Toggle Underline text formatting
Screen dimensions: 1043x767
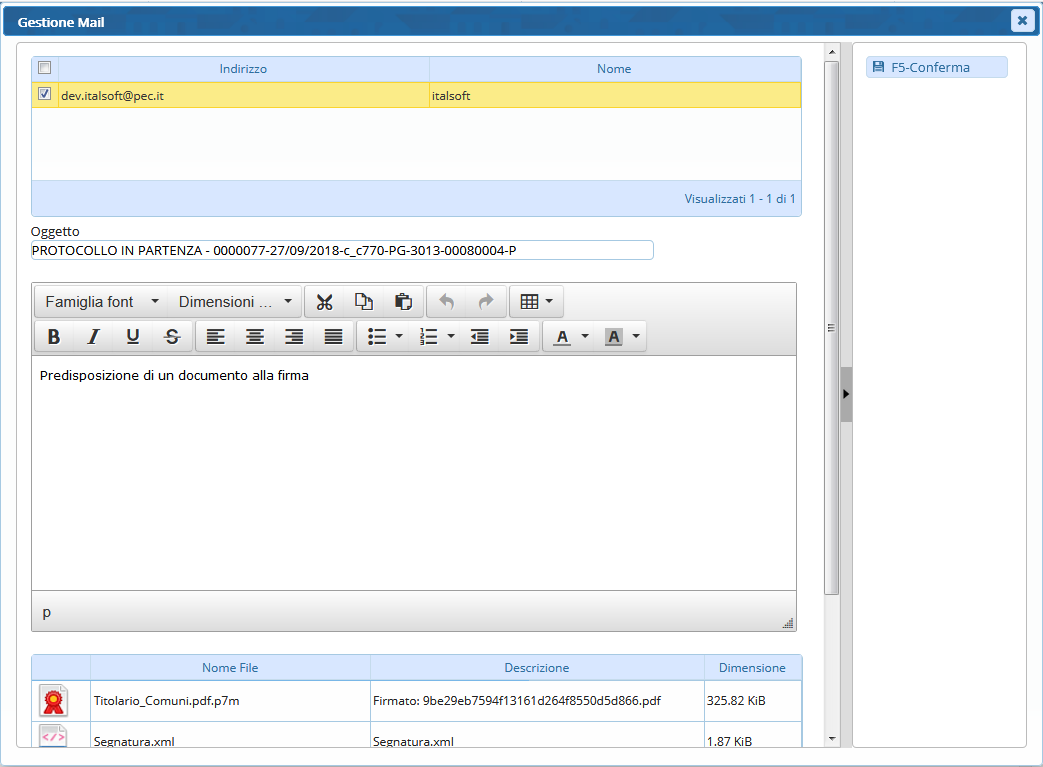point(133,337)
